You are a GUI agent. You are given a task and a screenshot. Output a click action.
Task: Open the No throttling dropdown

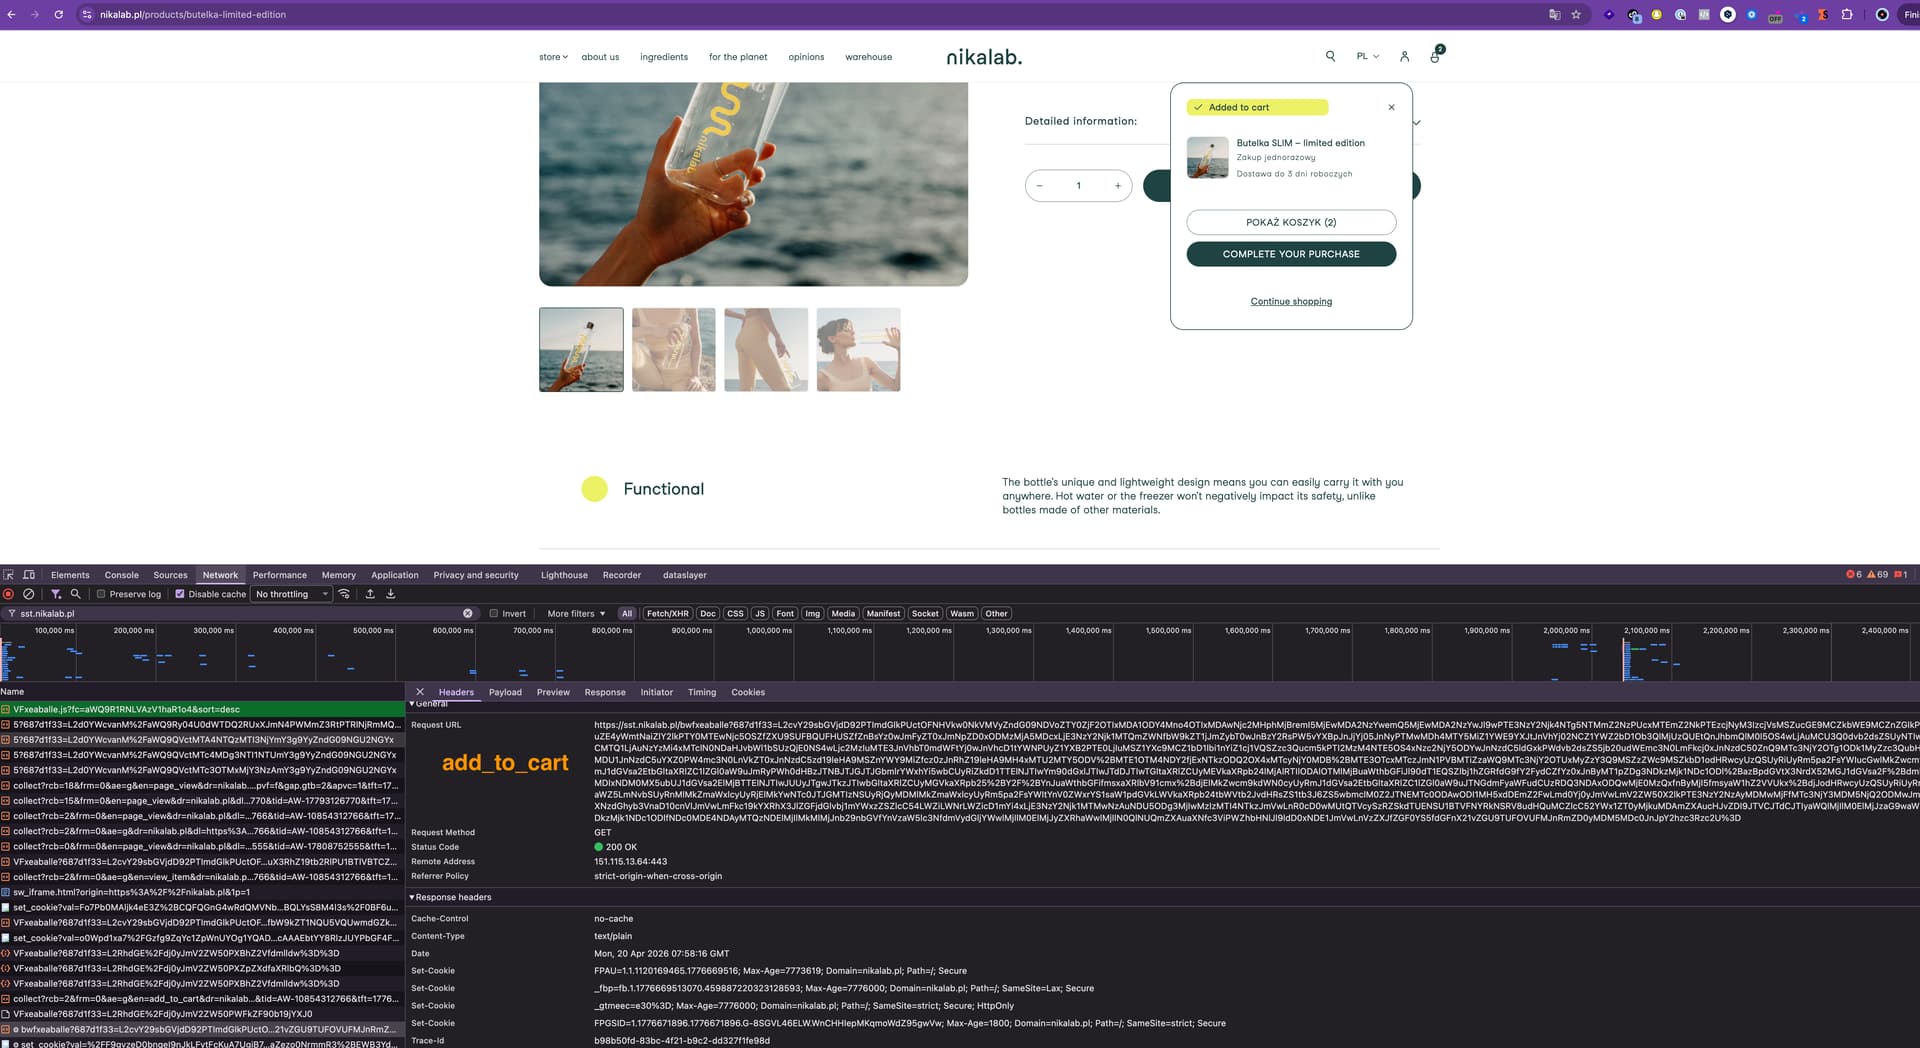click(x=291, y=594)
